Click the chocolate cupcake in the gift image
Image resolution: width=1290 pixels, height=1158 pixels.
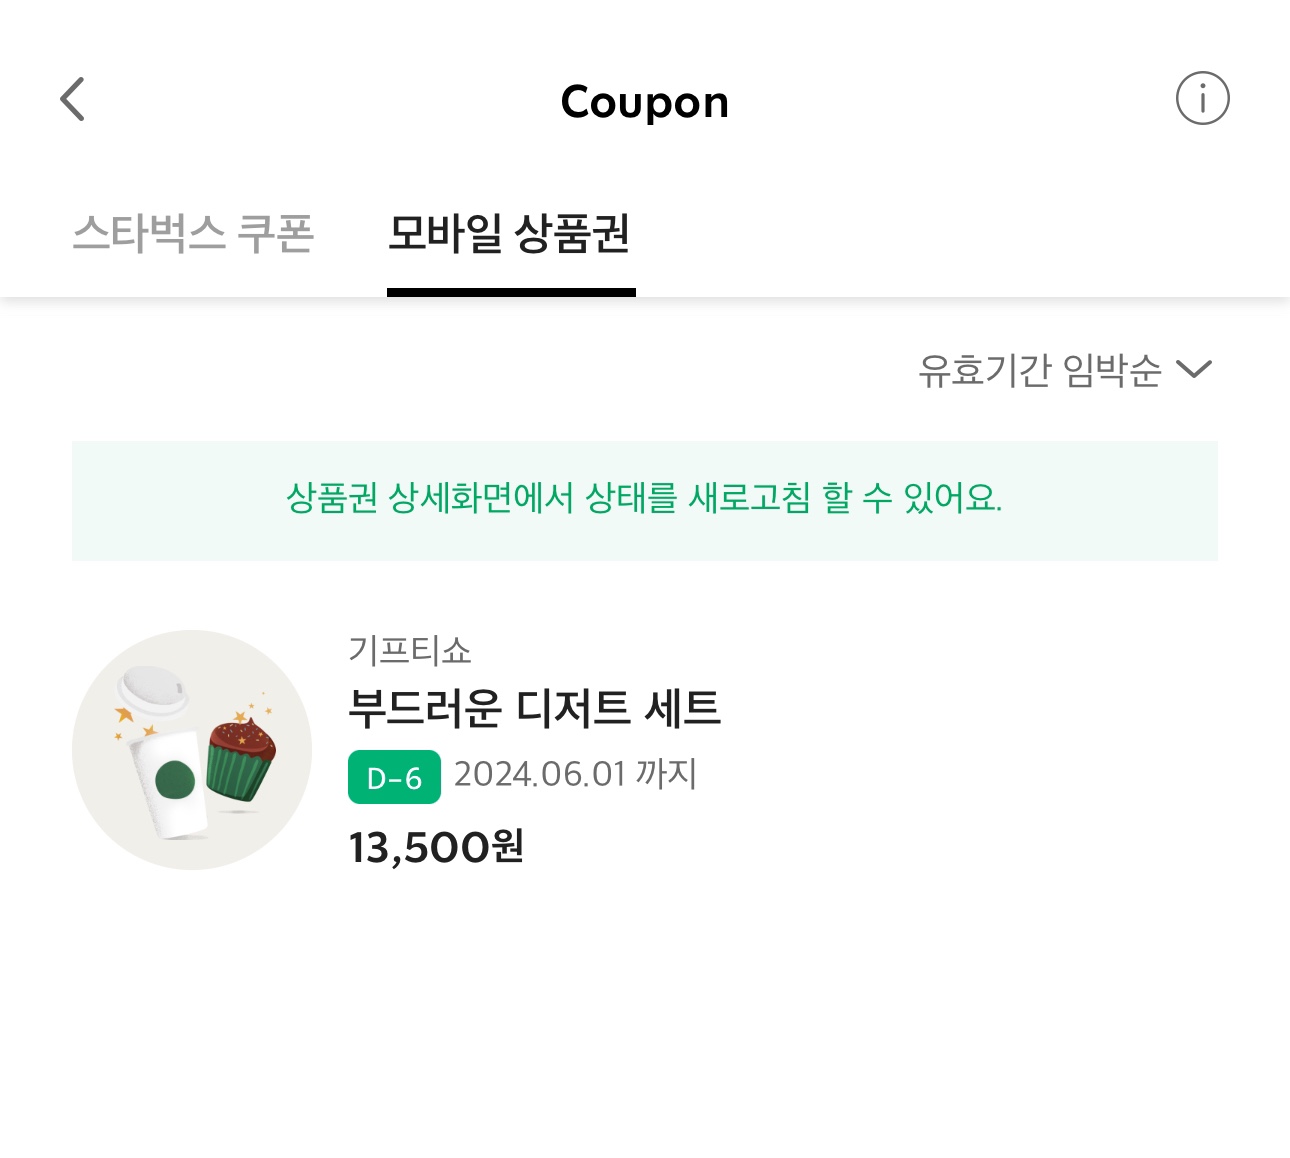point(241,758)
